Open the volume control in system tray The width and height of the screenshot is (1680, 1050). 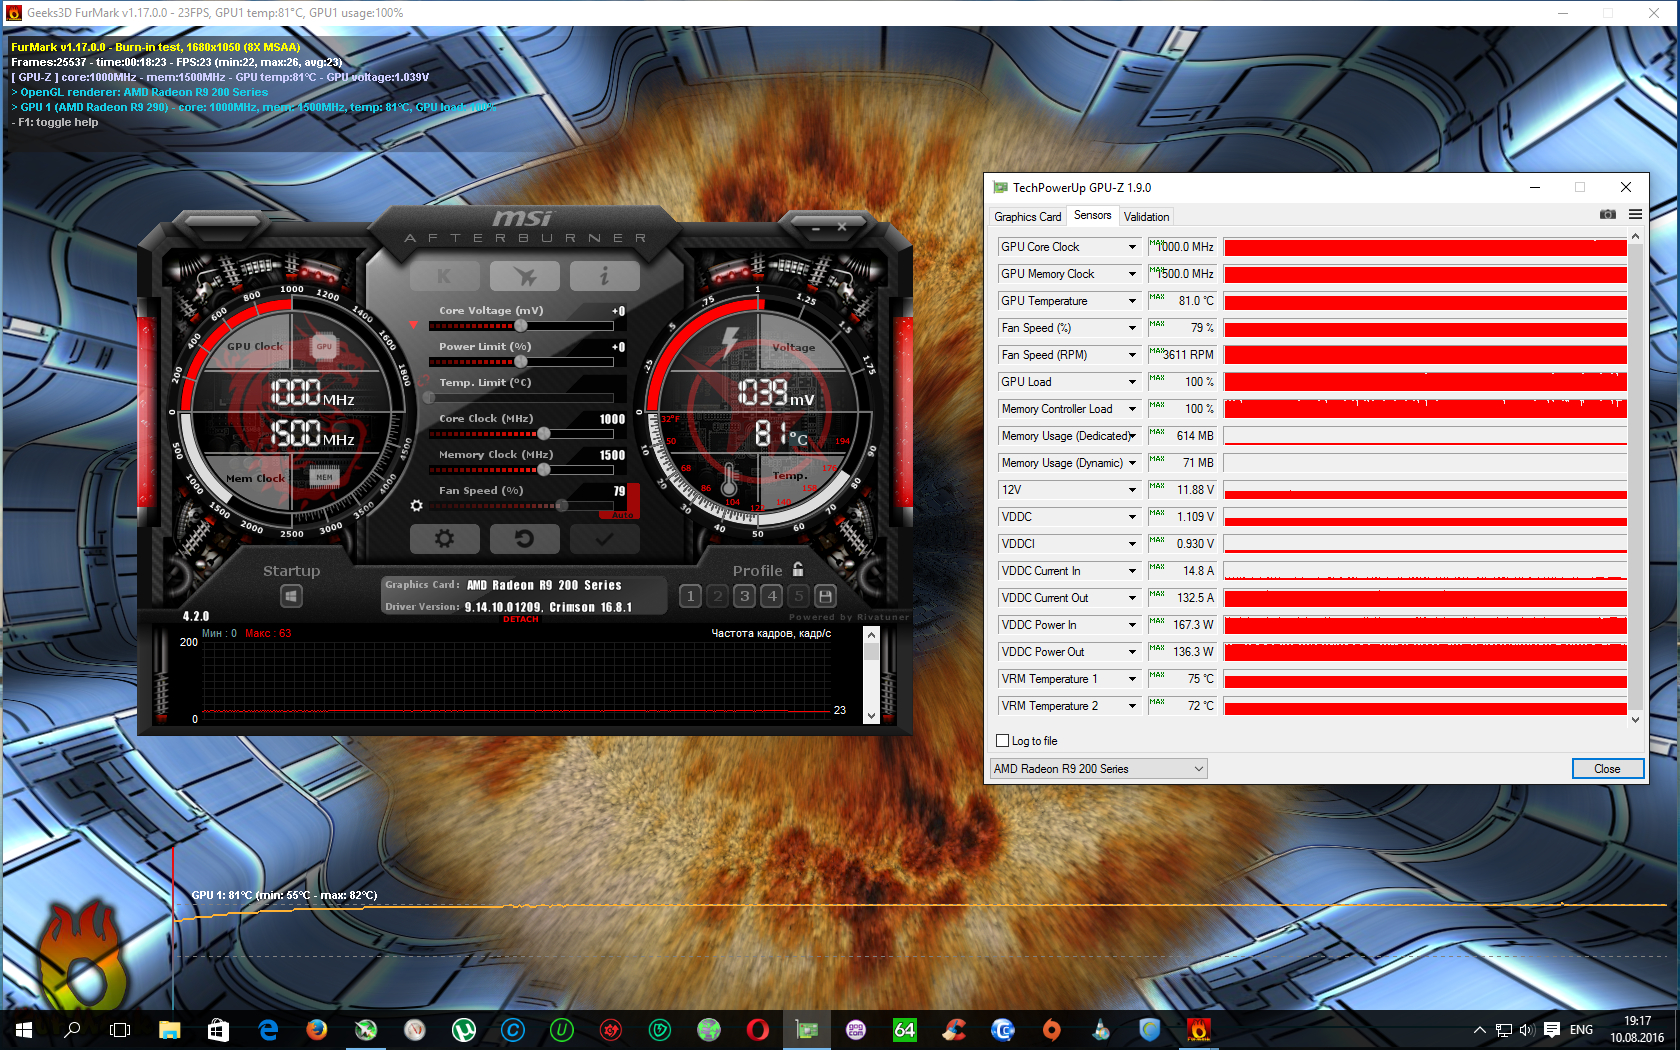click(1527, 1030)
